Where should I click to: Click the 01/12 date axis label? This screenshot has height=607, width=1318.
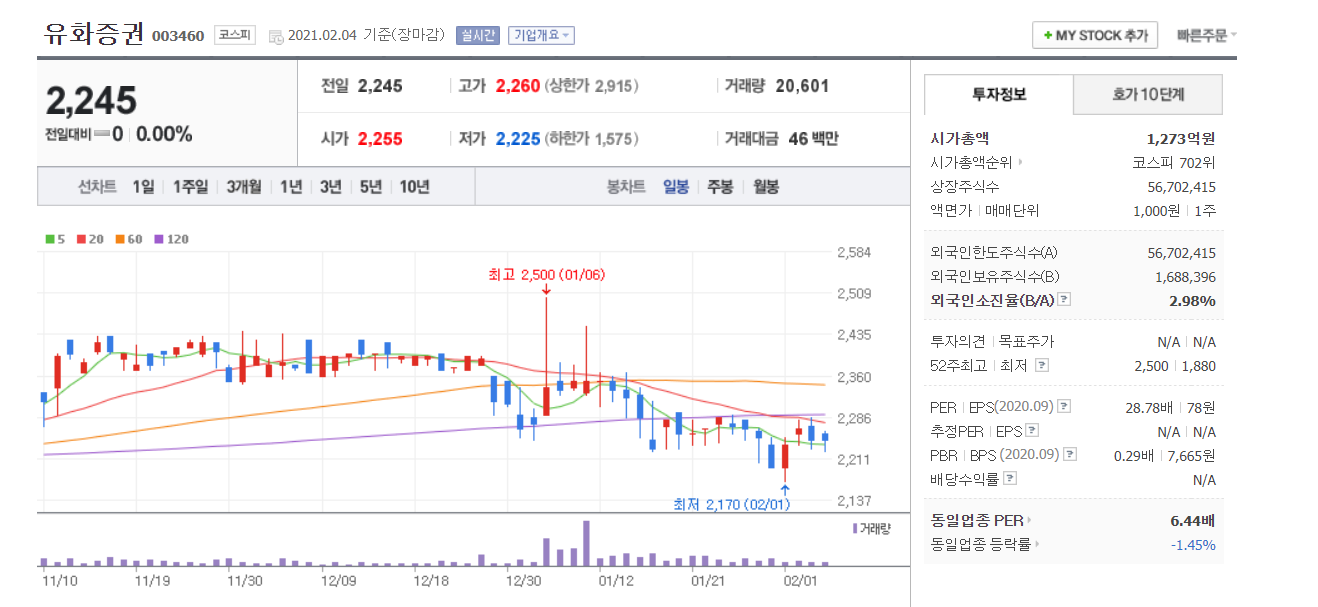pos(616,579)
